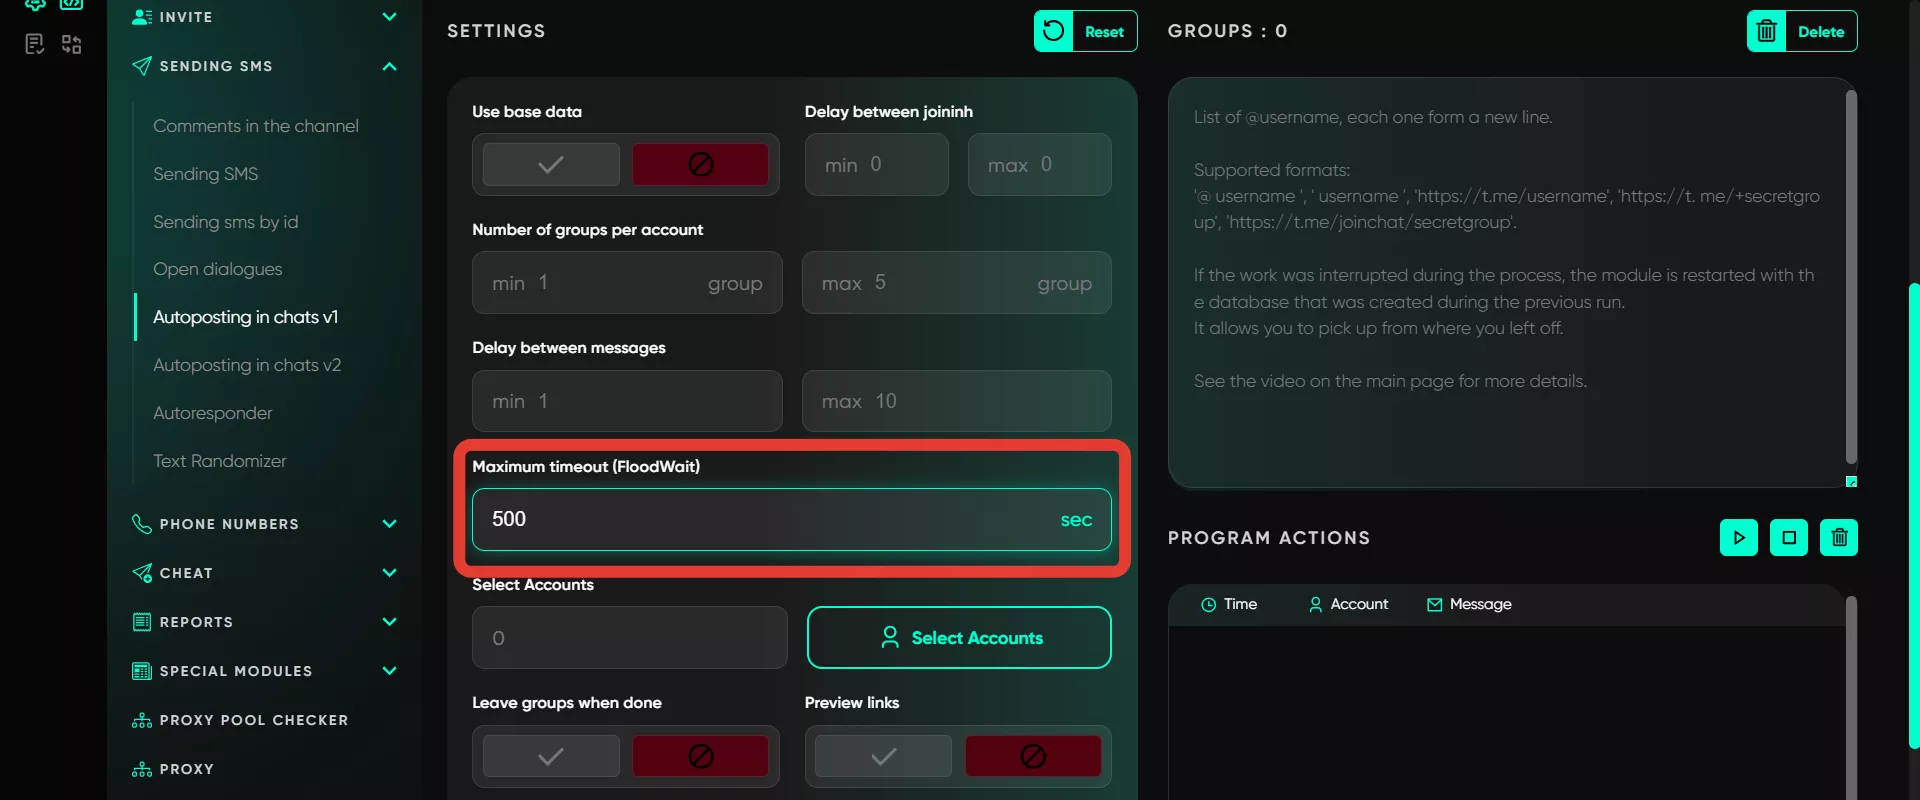Click the Cheat section icon
The height and width of the screenshot is (800, 1920).
(142, 573)
